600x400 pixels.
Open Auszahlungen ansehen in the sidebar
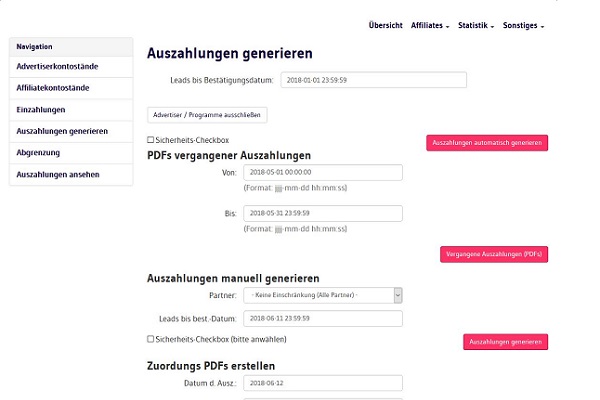58,175
